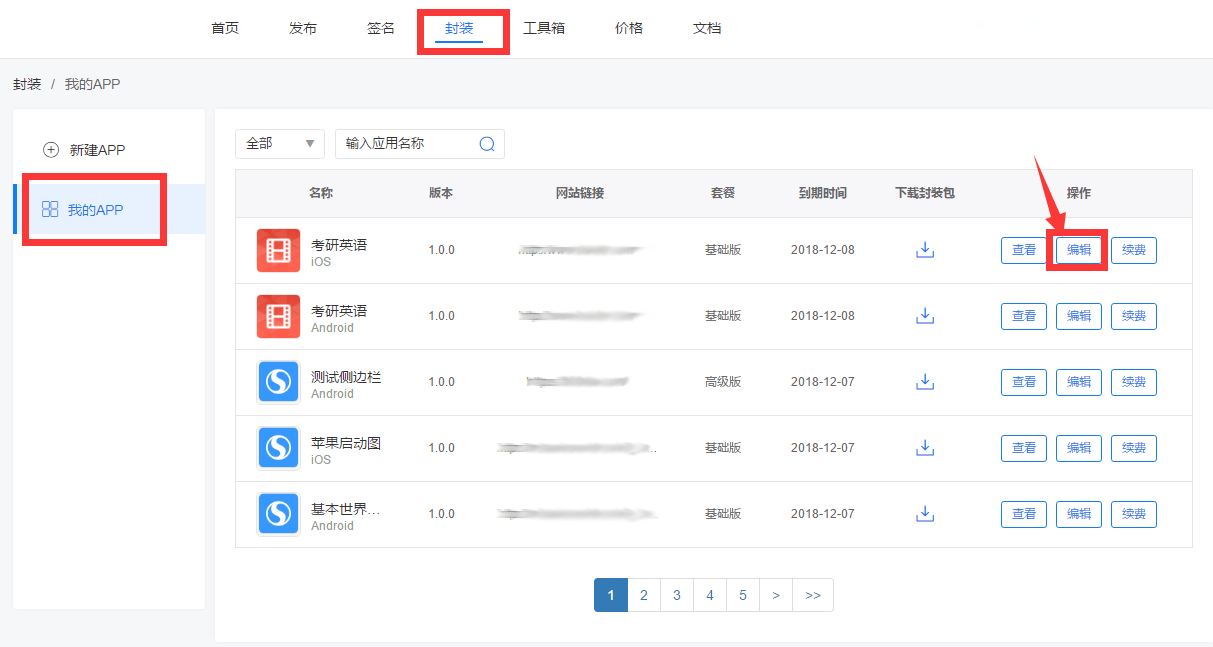Click 查看 for 基本世界 app

[1024, 514]
